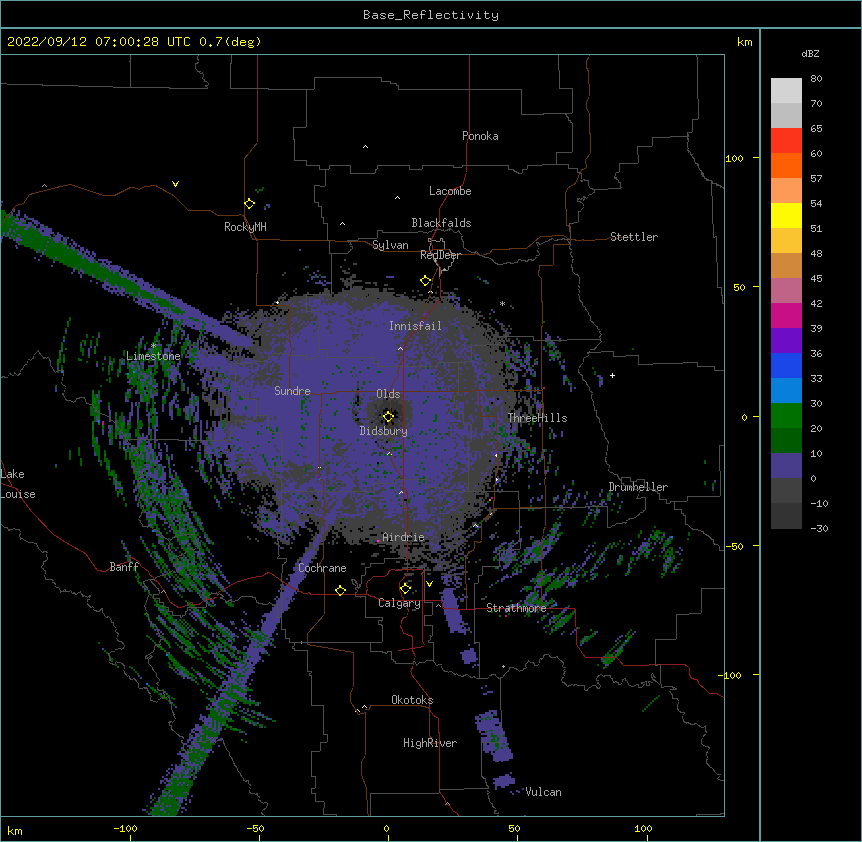Viewport: 862px width, 842px height.
Task: Click the 50 tick on right km axis
Action: pos(739,287)
